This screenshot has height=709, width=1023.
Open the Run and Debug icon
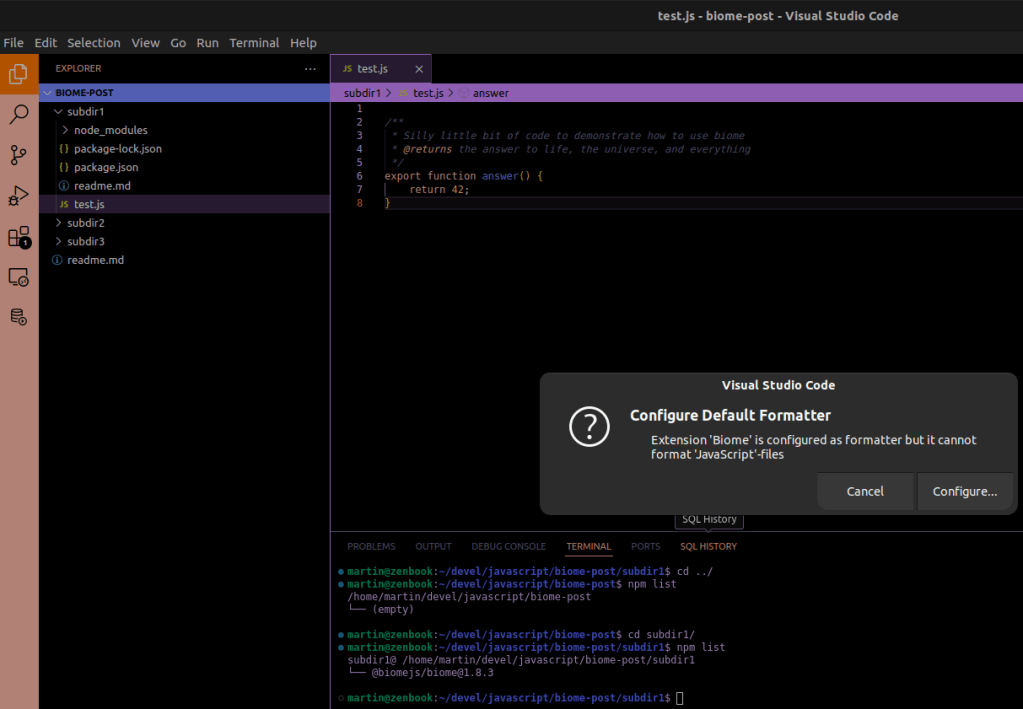click(x=18, y=196)
